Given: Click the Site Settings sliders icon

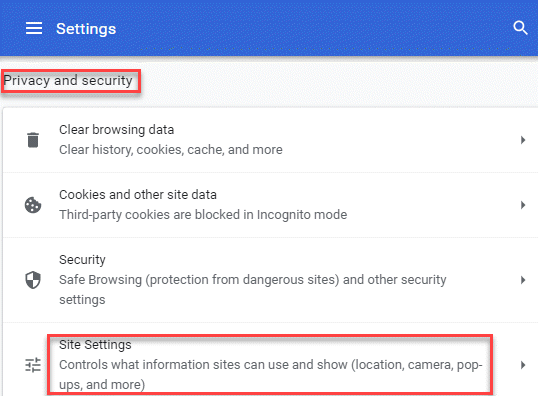Looking at the screenshot, I should (33, 365).
